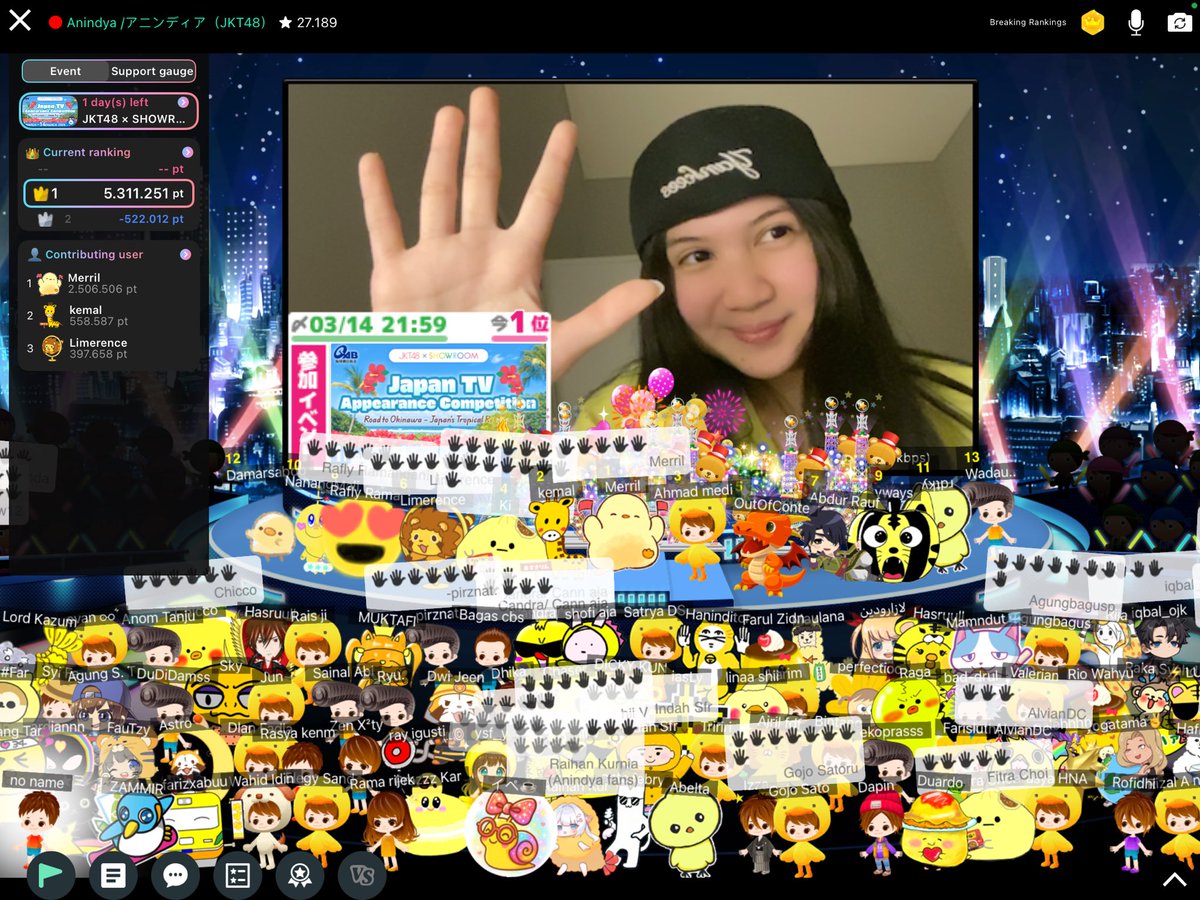Tap the Abdur Rauf name label on stage
The image size is (1200, 900).
[843, 501]
